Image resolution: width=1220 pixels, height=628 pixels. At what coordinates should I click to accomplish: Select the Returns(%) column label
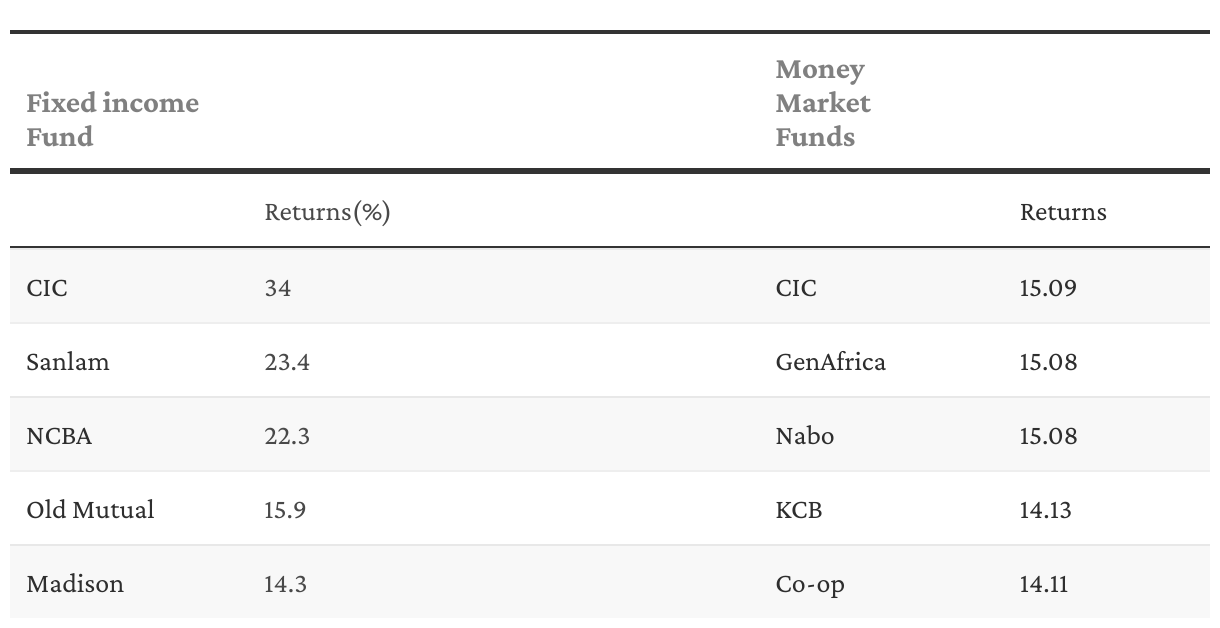point(327,212)
